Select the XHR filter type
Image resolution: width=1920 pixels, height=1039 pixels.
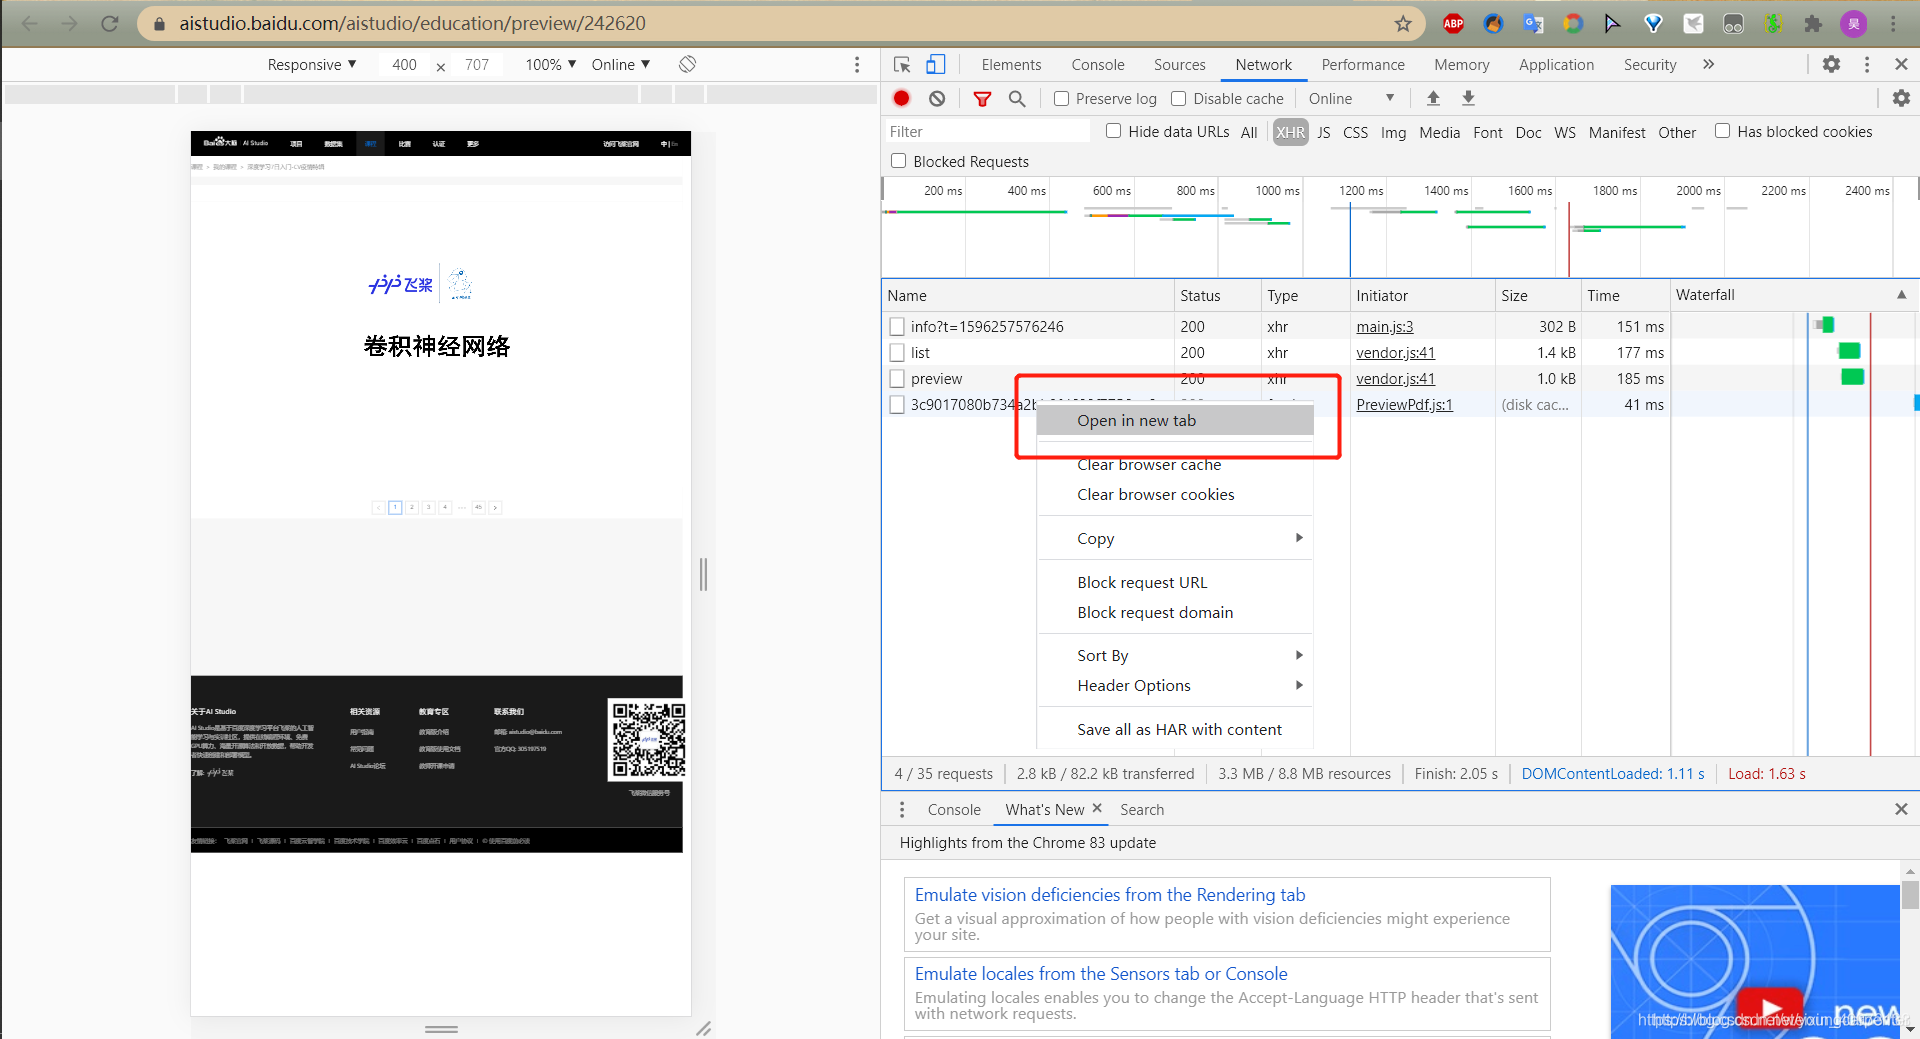point(1290,132)
